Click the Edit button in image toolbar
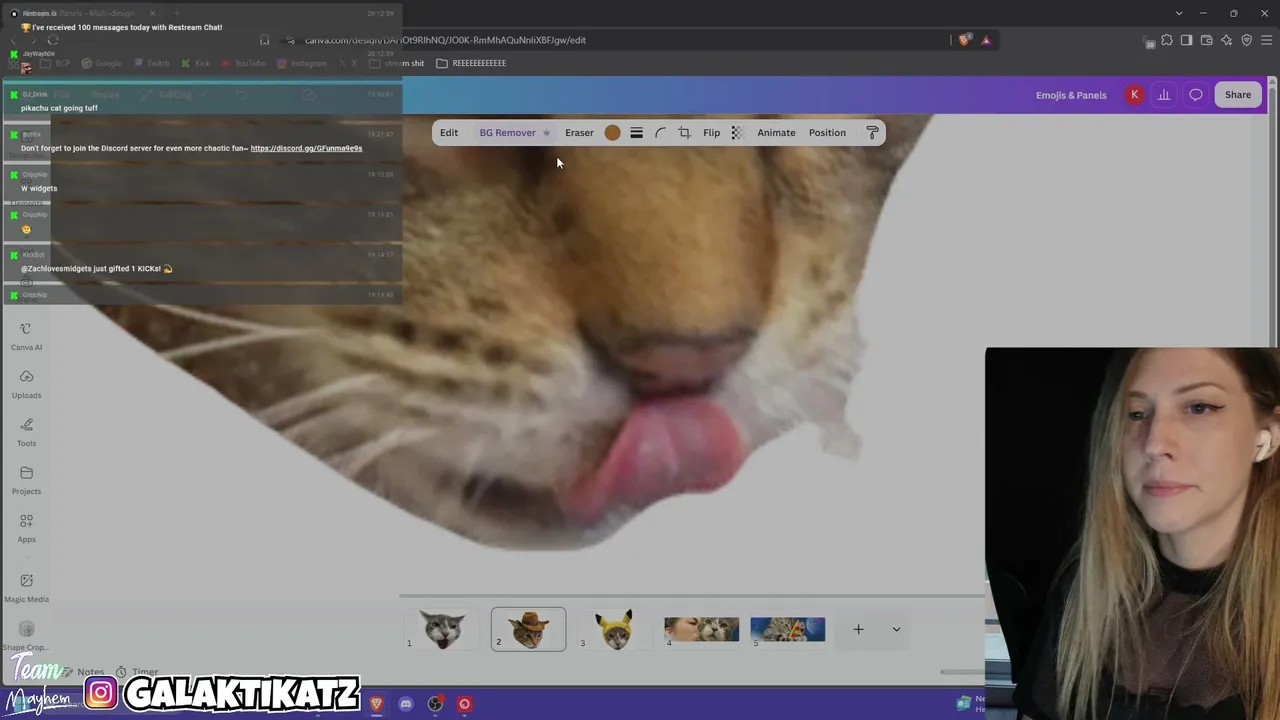Viewport: 1280px width, 720px height. coord(449,133)
